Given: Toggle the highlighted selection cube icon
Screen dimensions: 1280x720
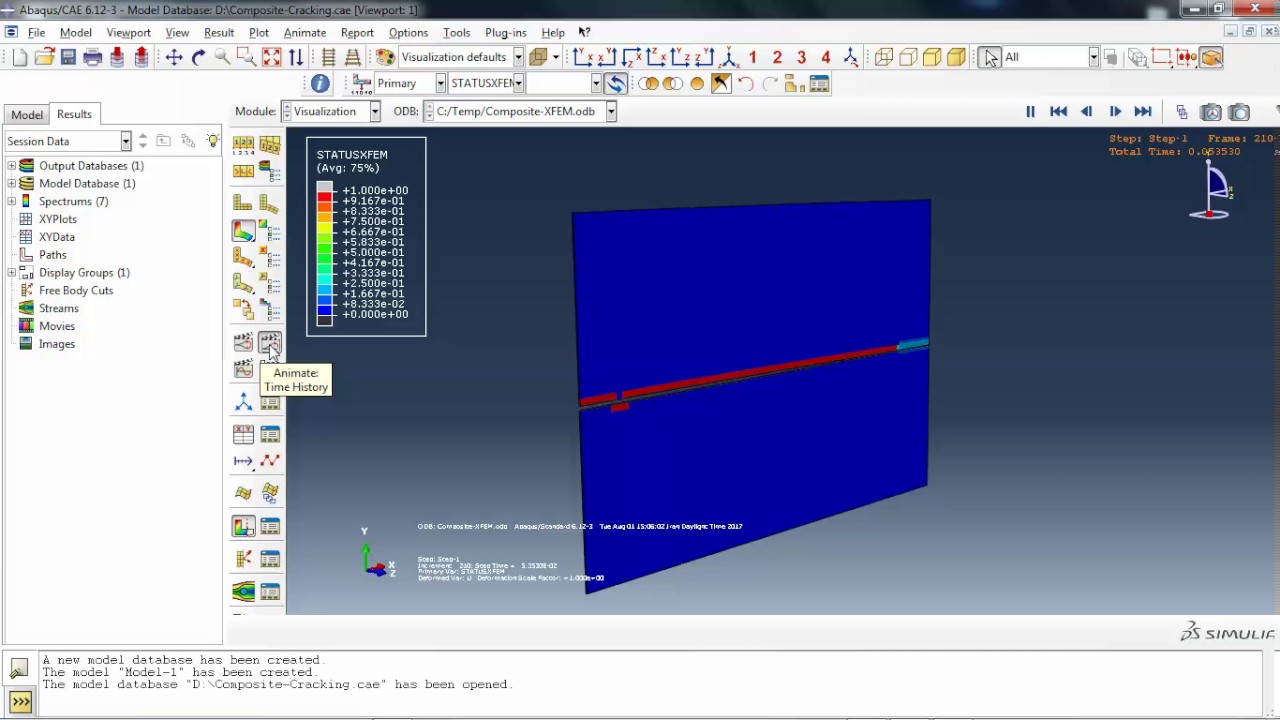Looking at the screenshot, I should tap(1211, 58).
